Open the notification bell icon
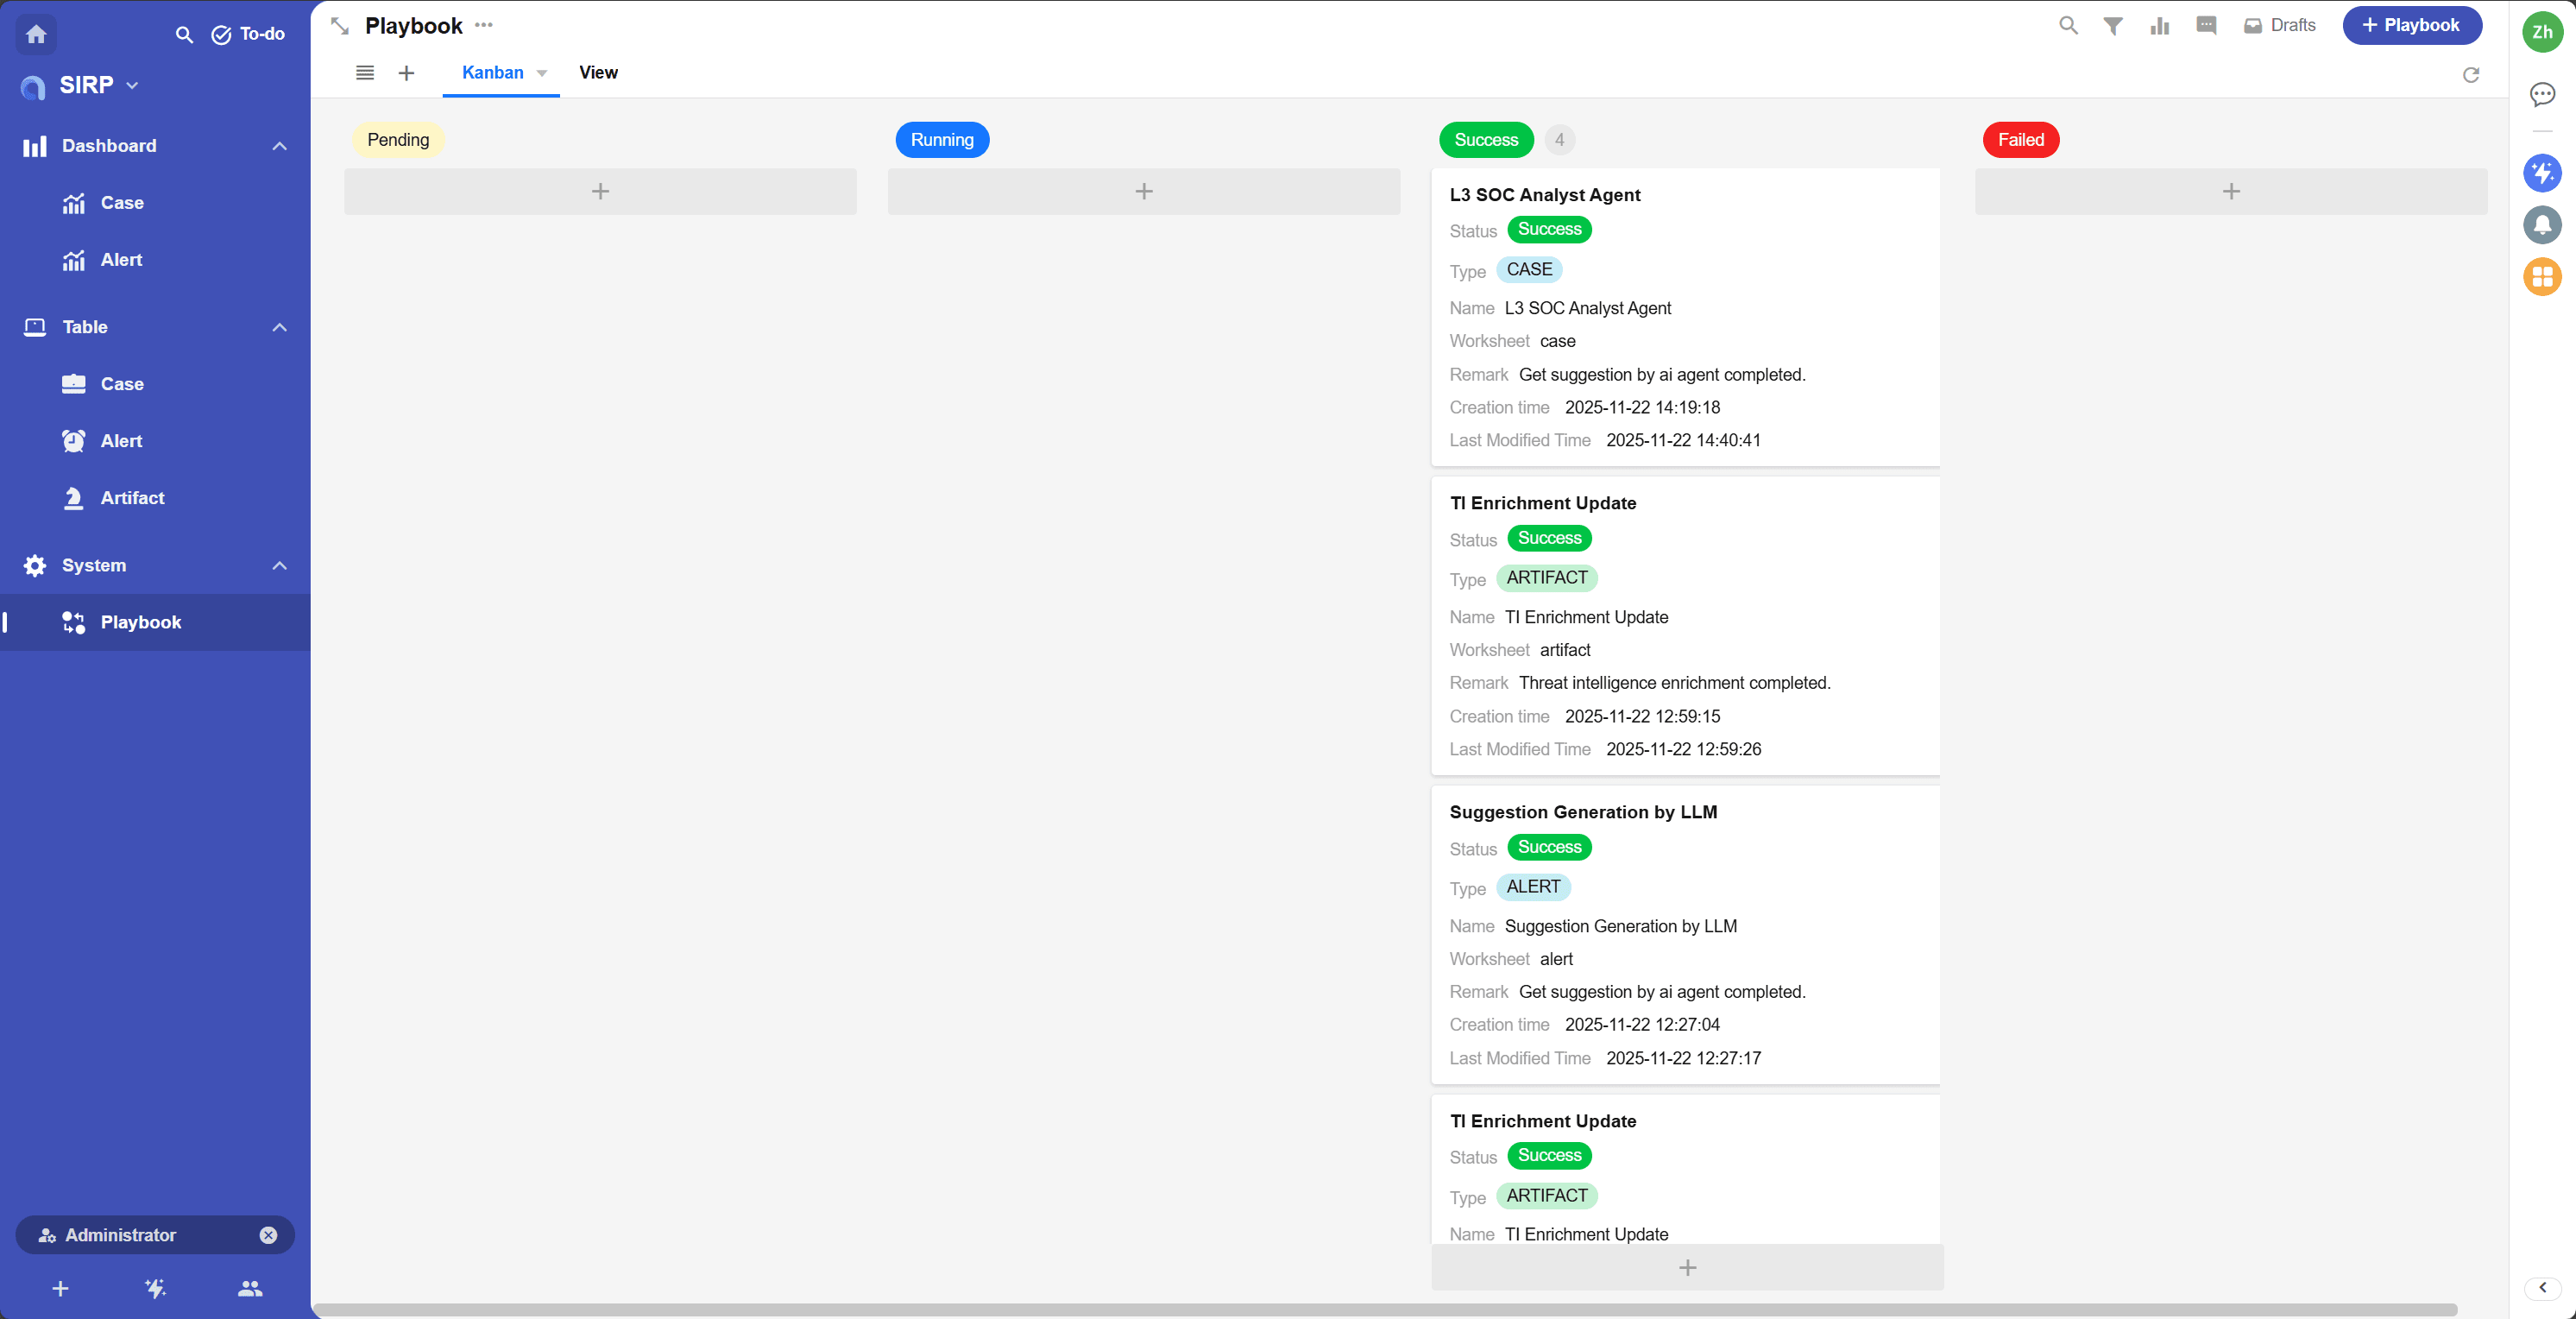Screen dimensions: 2576x1319 [2541, 224]
